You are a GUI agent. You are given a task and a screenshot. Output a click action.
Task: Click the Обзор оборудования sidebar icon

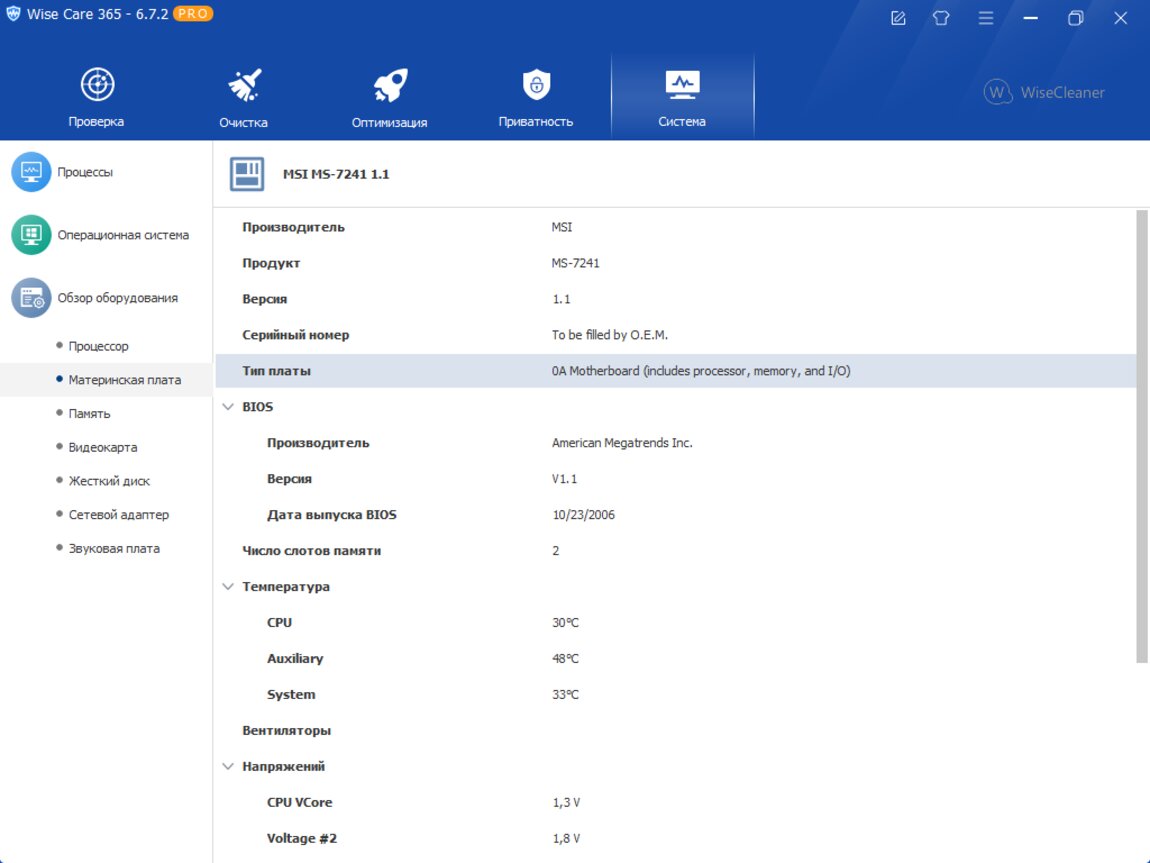tap(31, 298)
